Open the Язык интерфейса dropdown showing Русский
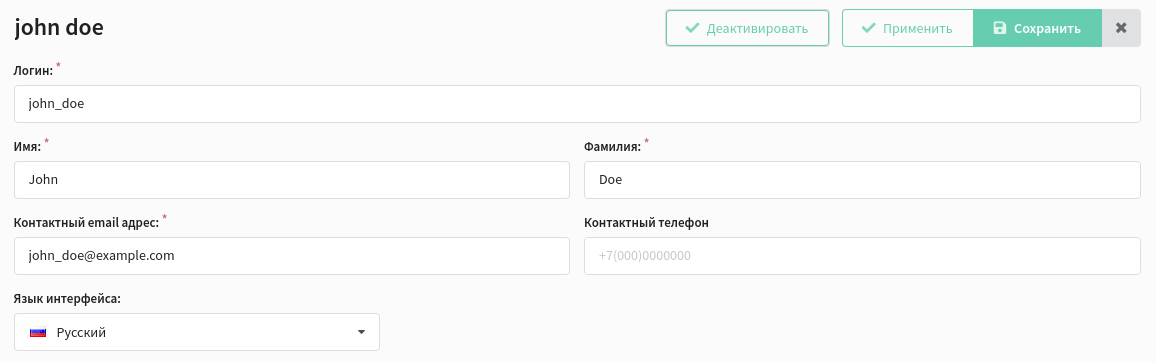Screen dimensions: 1156x362 (197, 332)
